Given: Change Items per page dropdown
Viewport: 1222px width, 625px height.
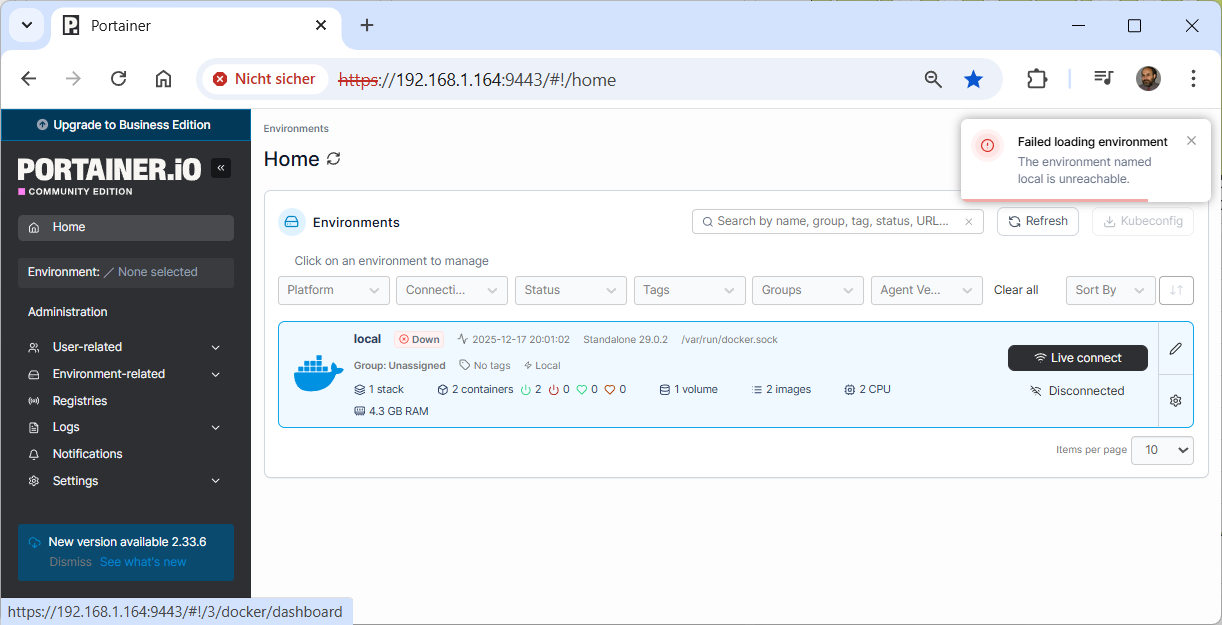Looking at the screenshot, I should (1162, 450).
